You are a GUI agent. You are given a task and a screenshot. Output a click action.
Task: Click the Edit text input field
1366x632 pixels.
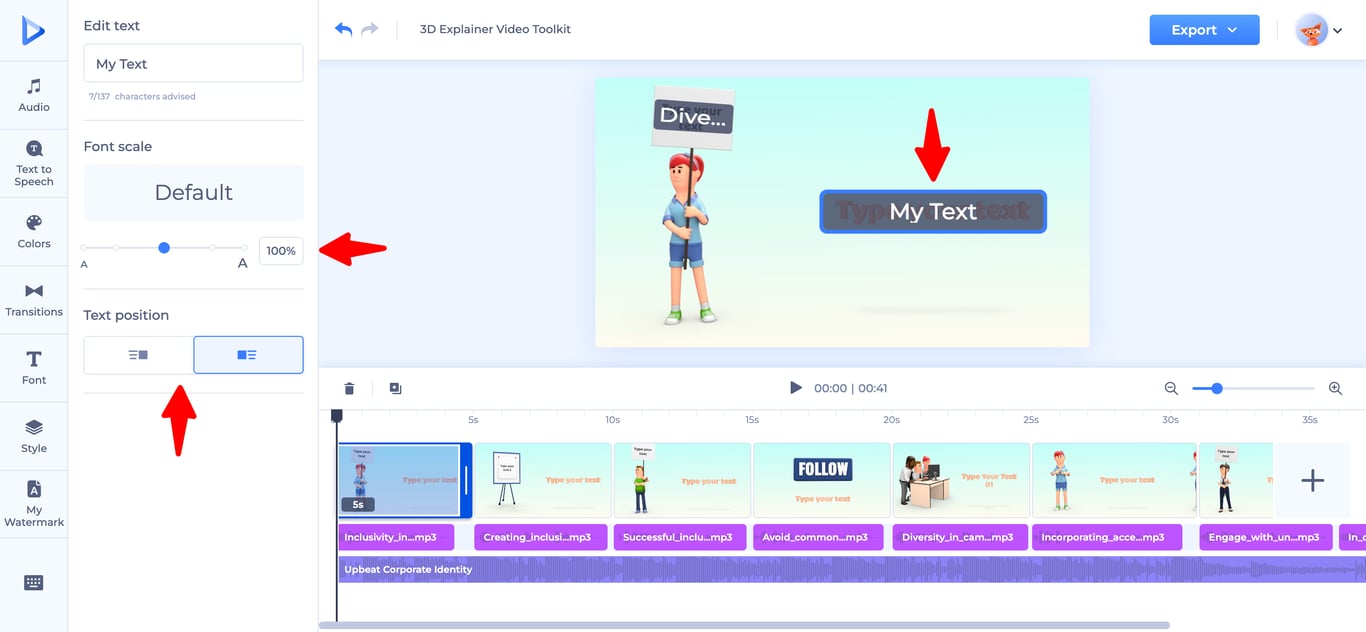193,63
